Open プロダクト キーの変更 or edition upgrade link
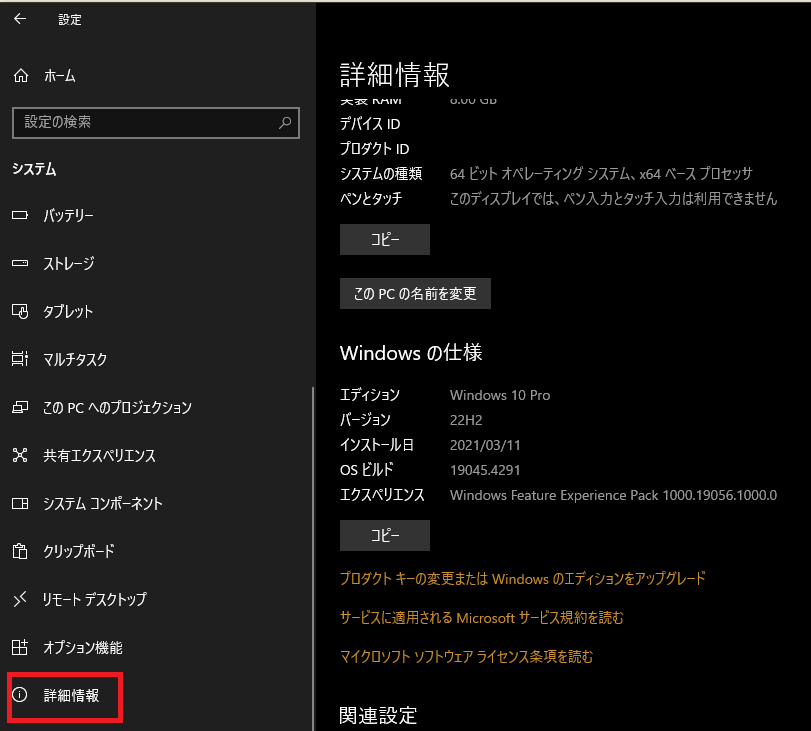The width and height of the screenshot is (811, 731). (x=522, y=578)
